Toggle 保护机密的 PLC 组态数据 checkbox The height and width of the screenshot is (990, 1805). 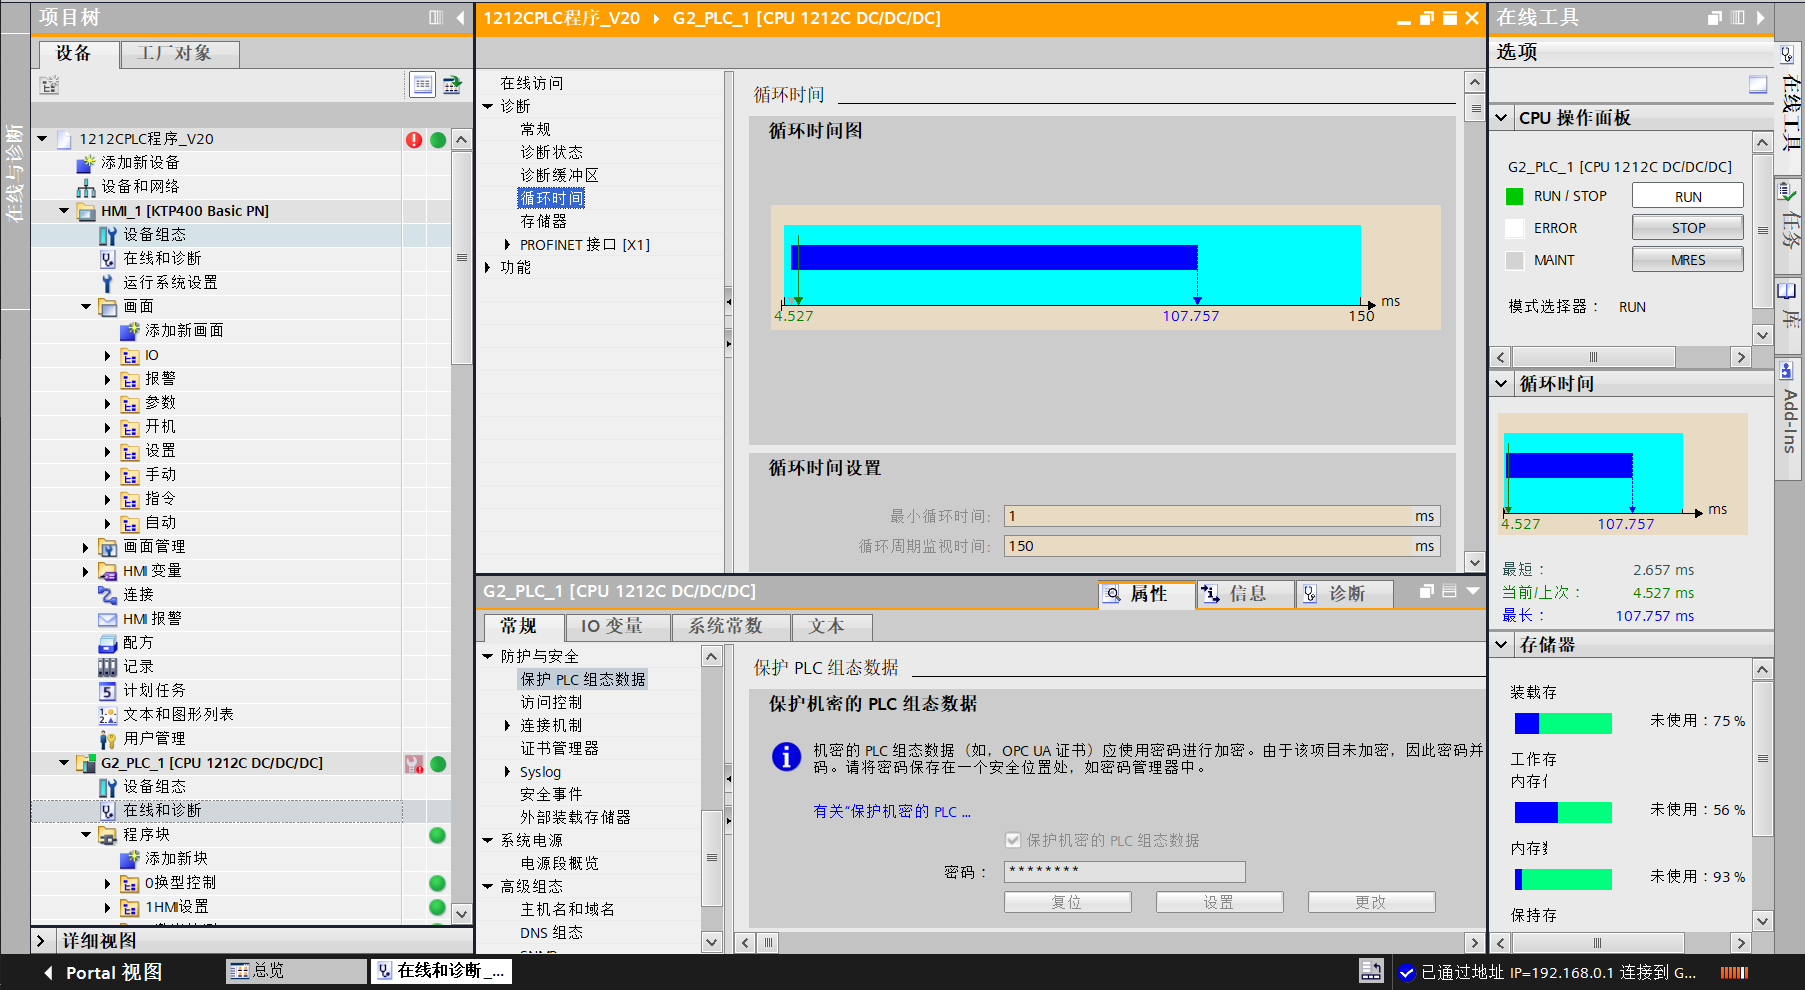click(1013, 841)
